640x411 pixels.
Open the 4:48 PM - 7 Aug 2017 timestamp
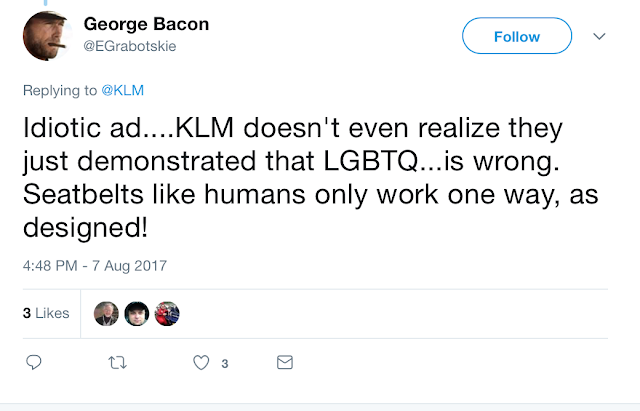pos(94,265)
